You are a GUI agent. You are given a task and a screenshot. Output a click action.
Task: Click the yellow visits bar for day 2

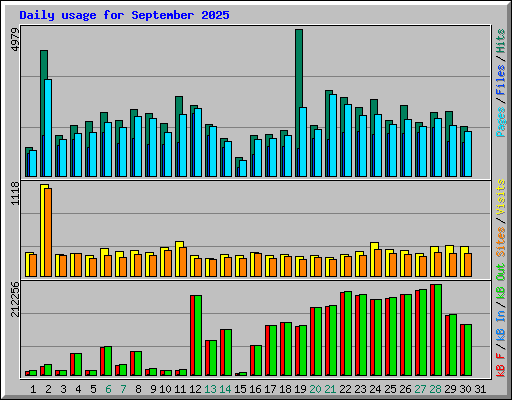[x=42, y=230]
